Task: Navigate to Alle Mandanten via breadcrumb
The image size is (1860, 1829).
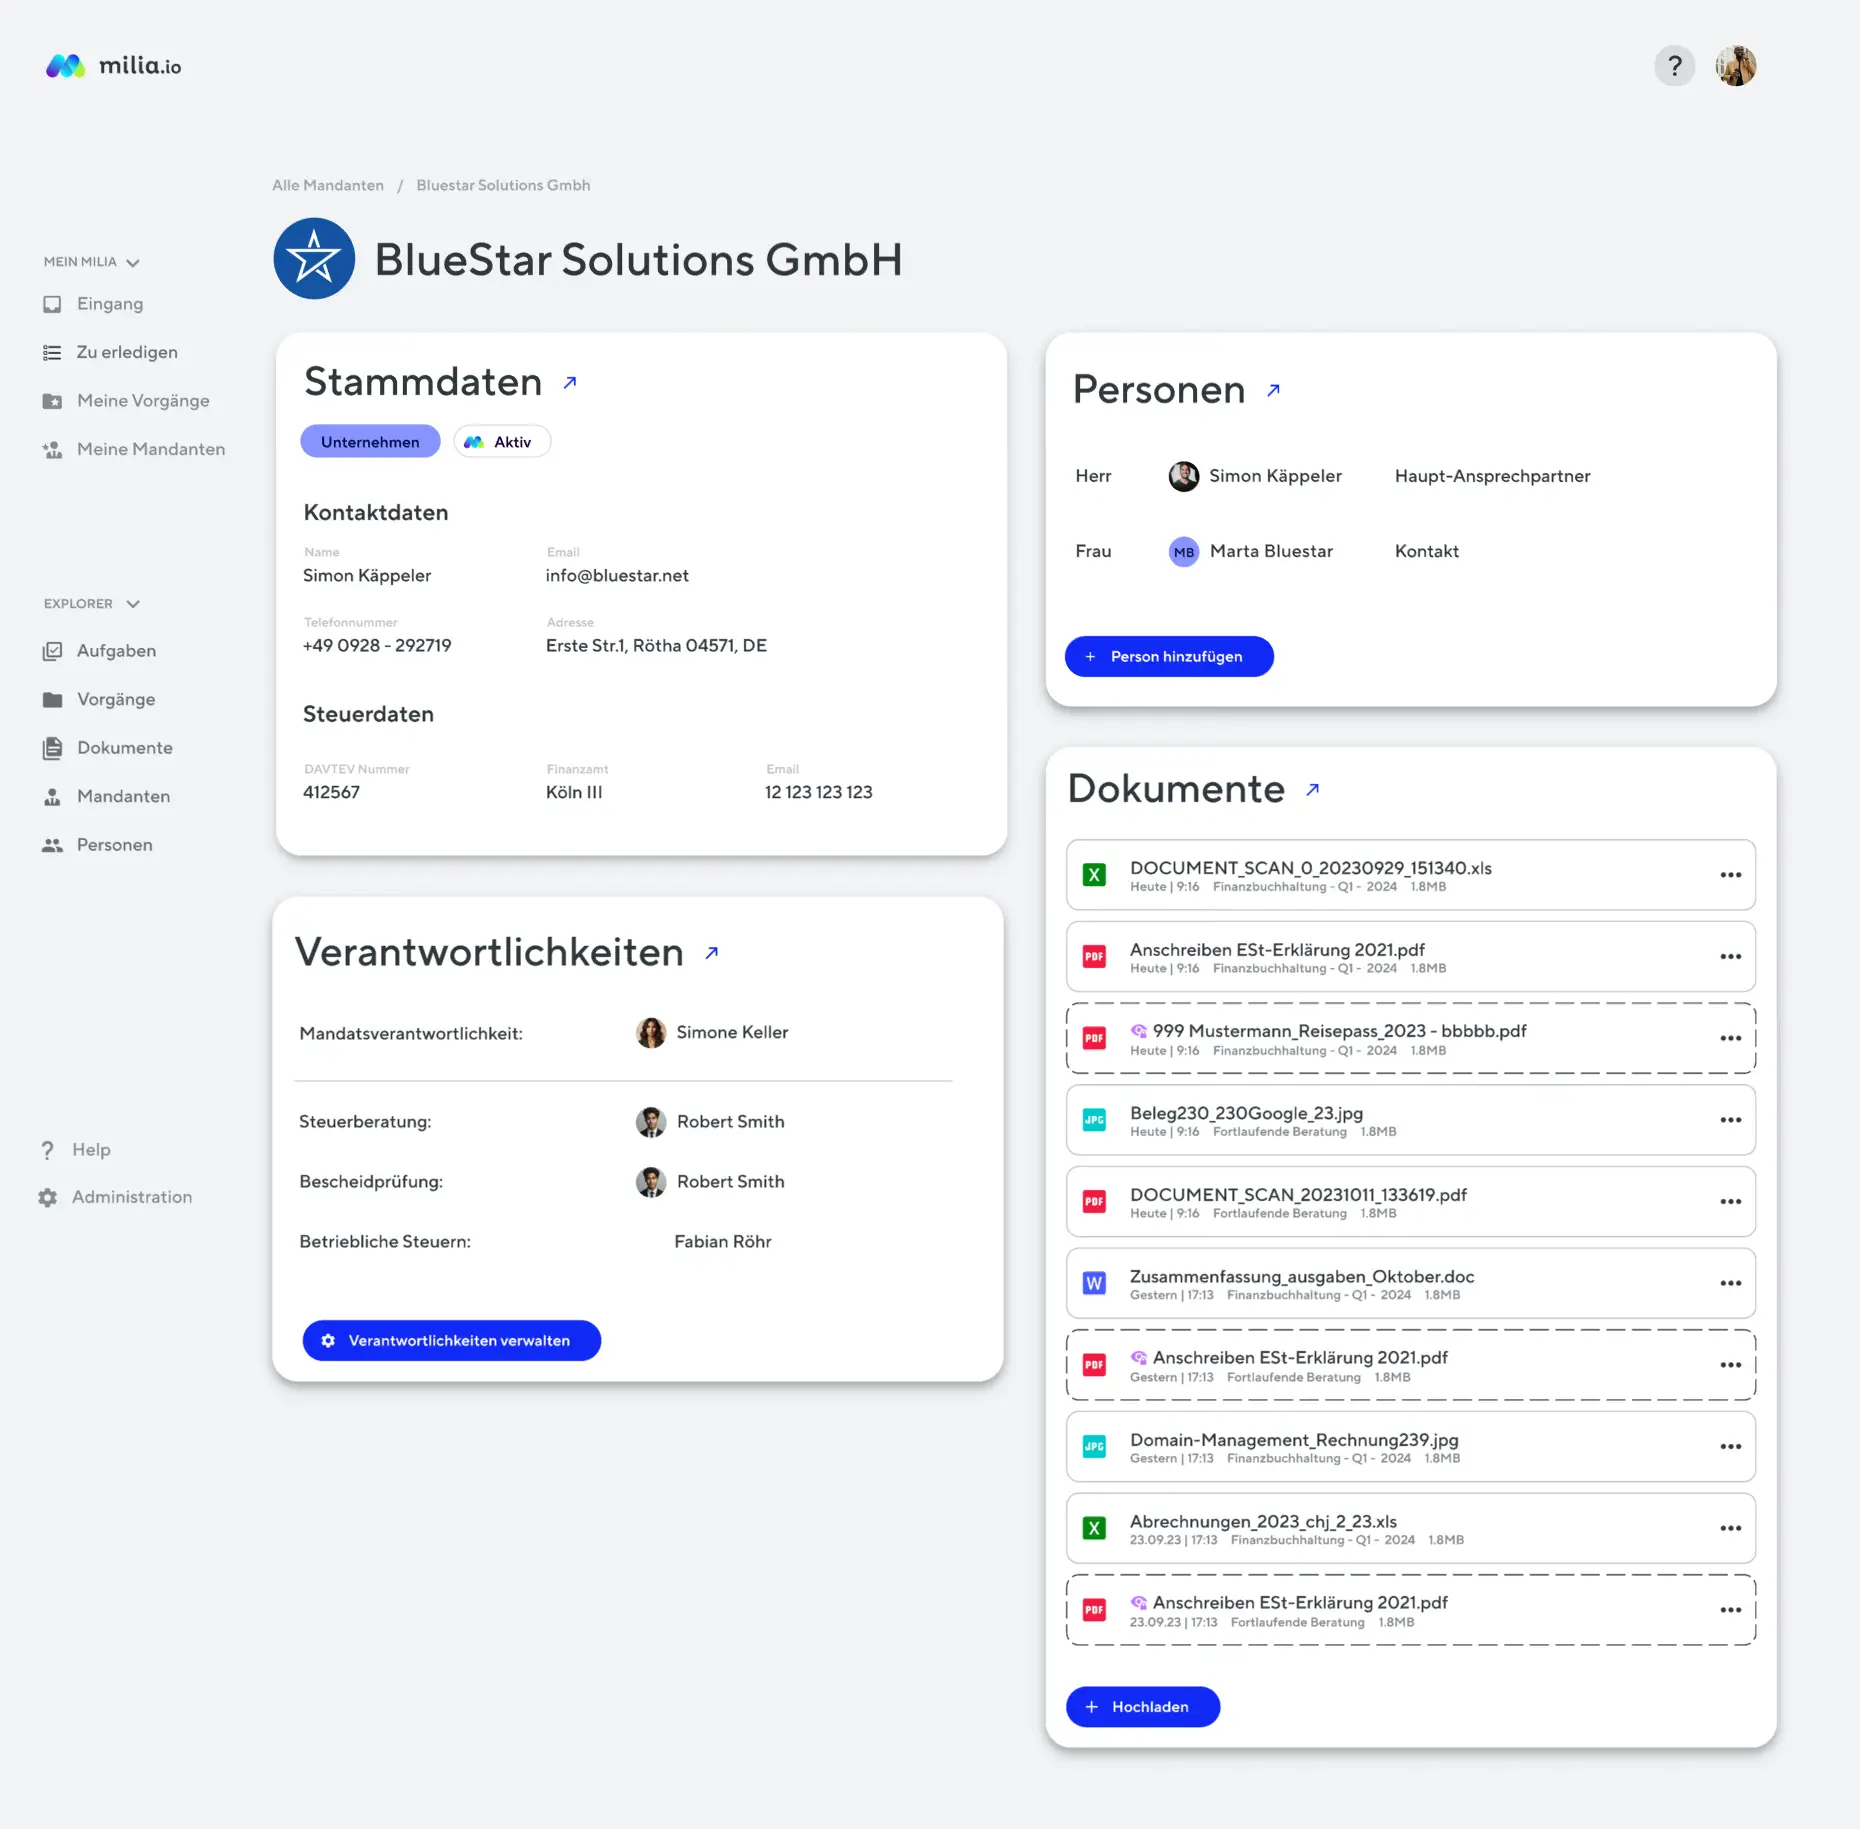Action: tap(327, 185)
